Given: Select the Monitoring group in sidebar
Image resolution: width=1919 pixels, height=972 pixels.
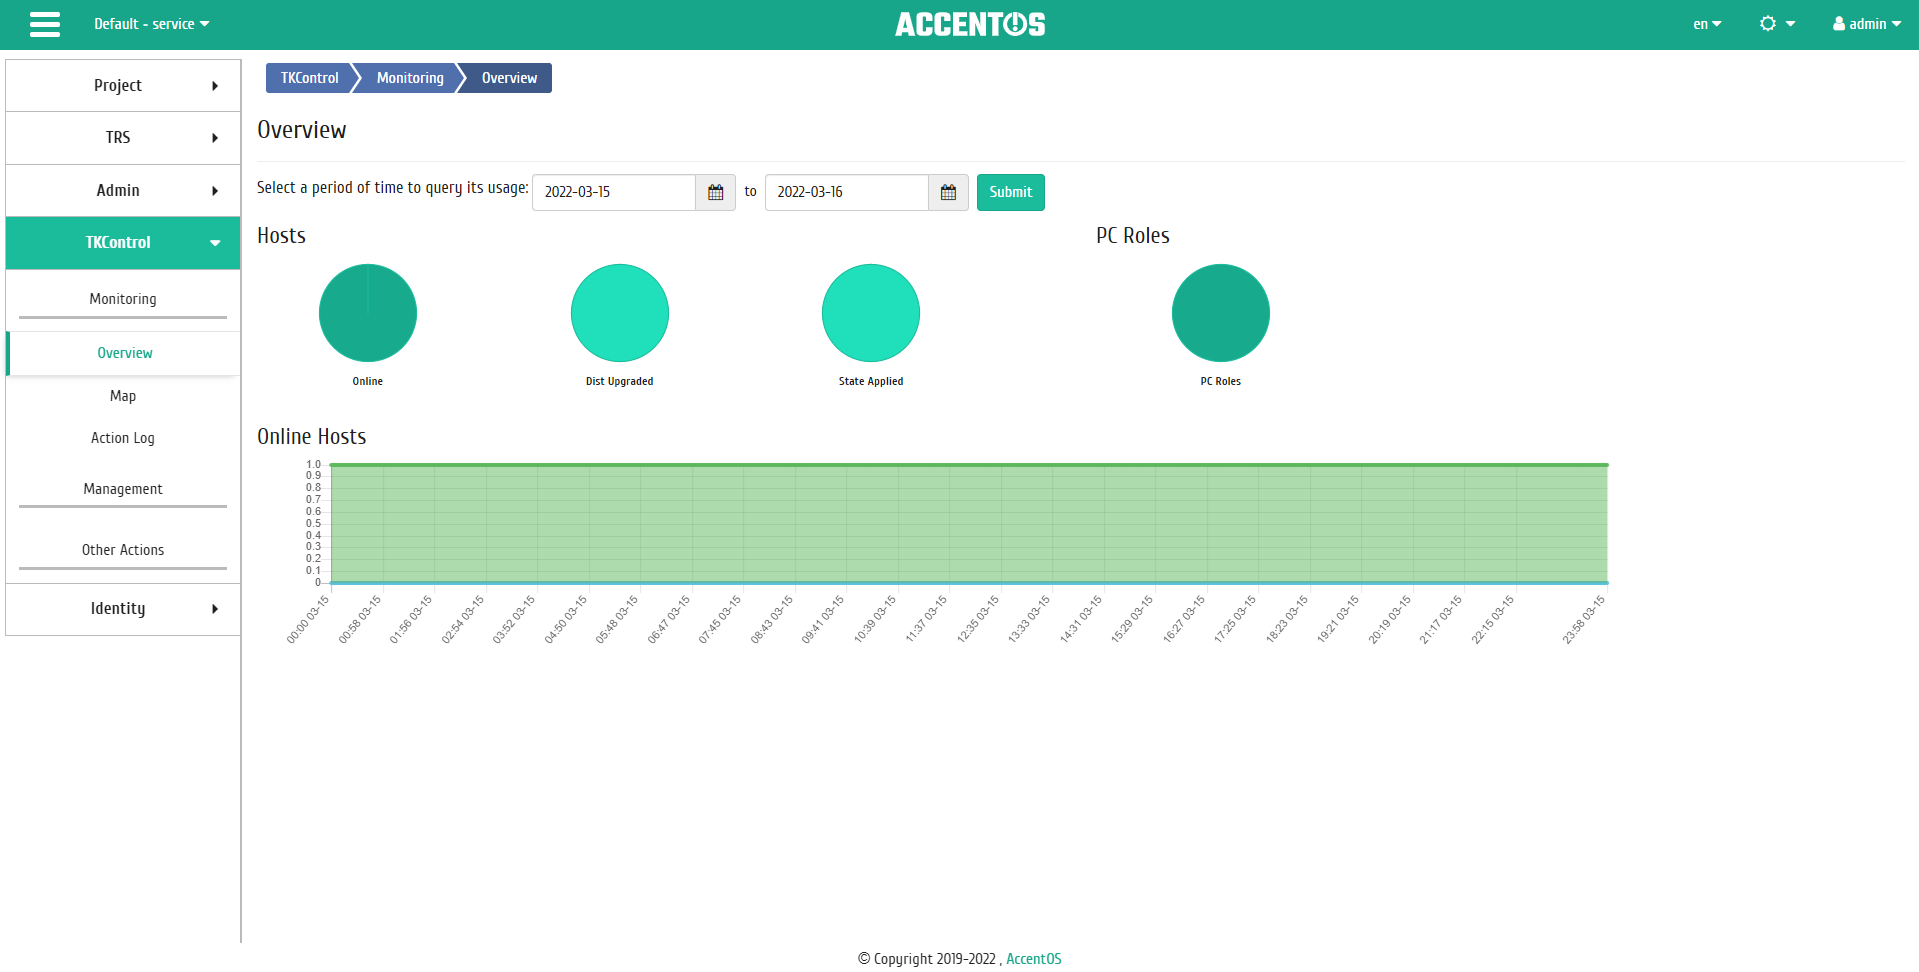Looking at the screenshot, I should click(x=123, y=299).
